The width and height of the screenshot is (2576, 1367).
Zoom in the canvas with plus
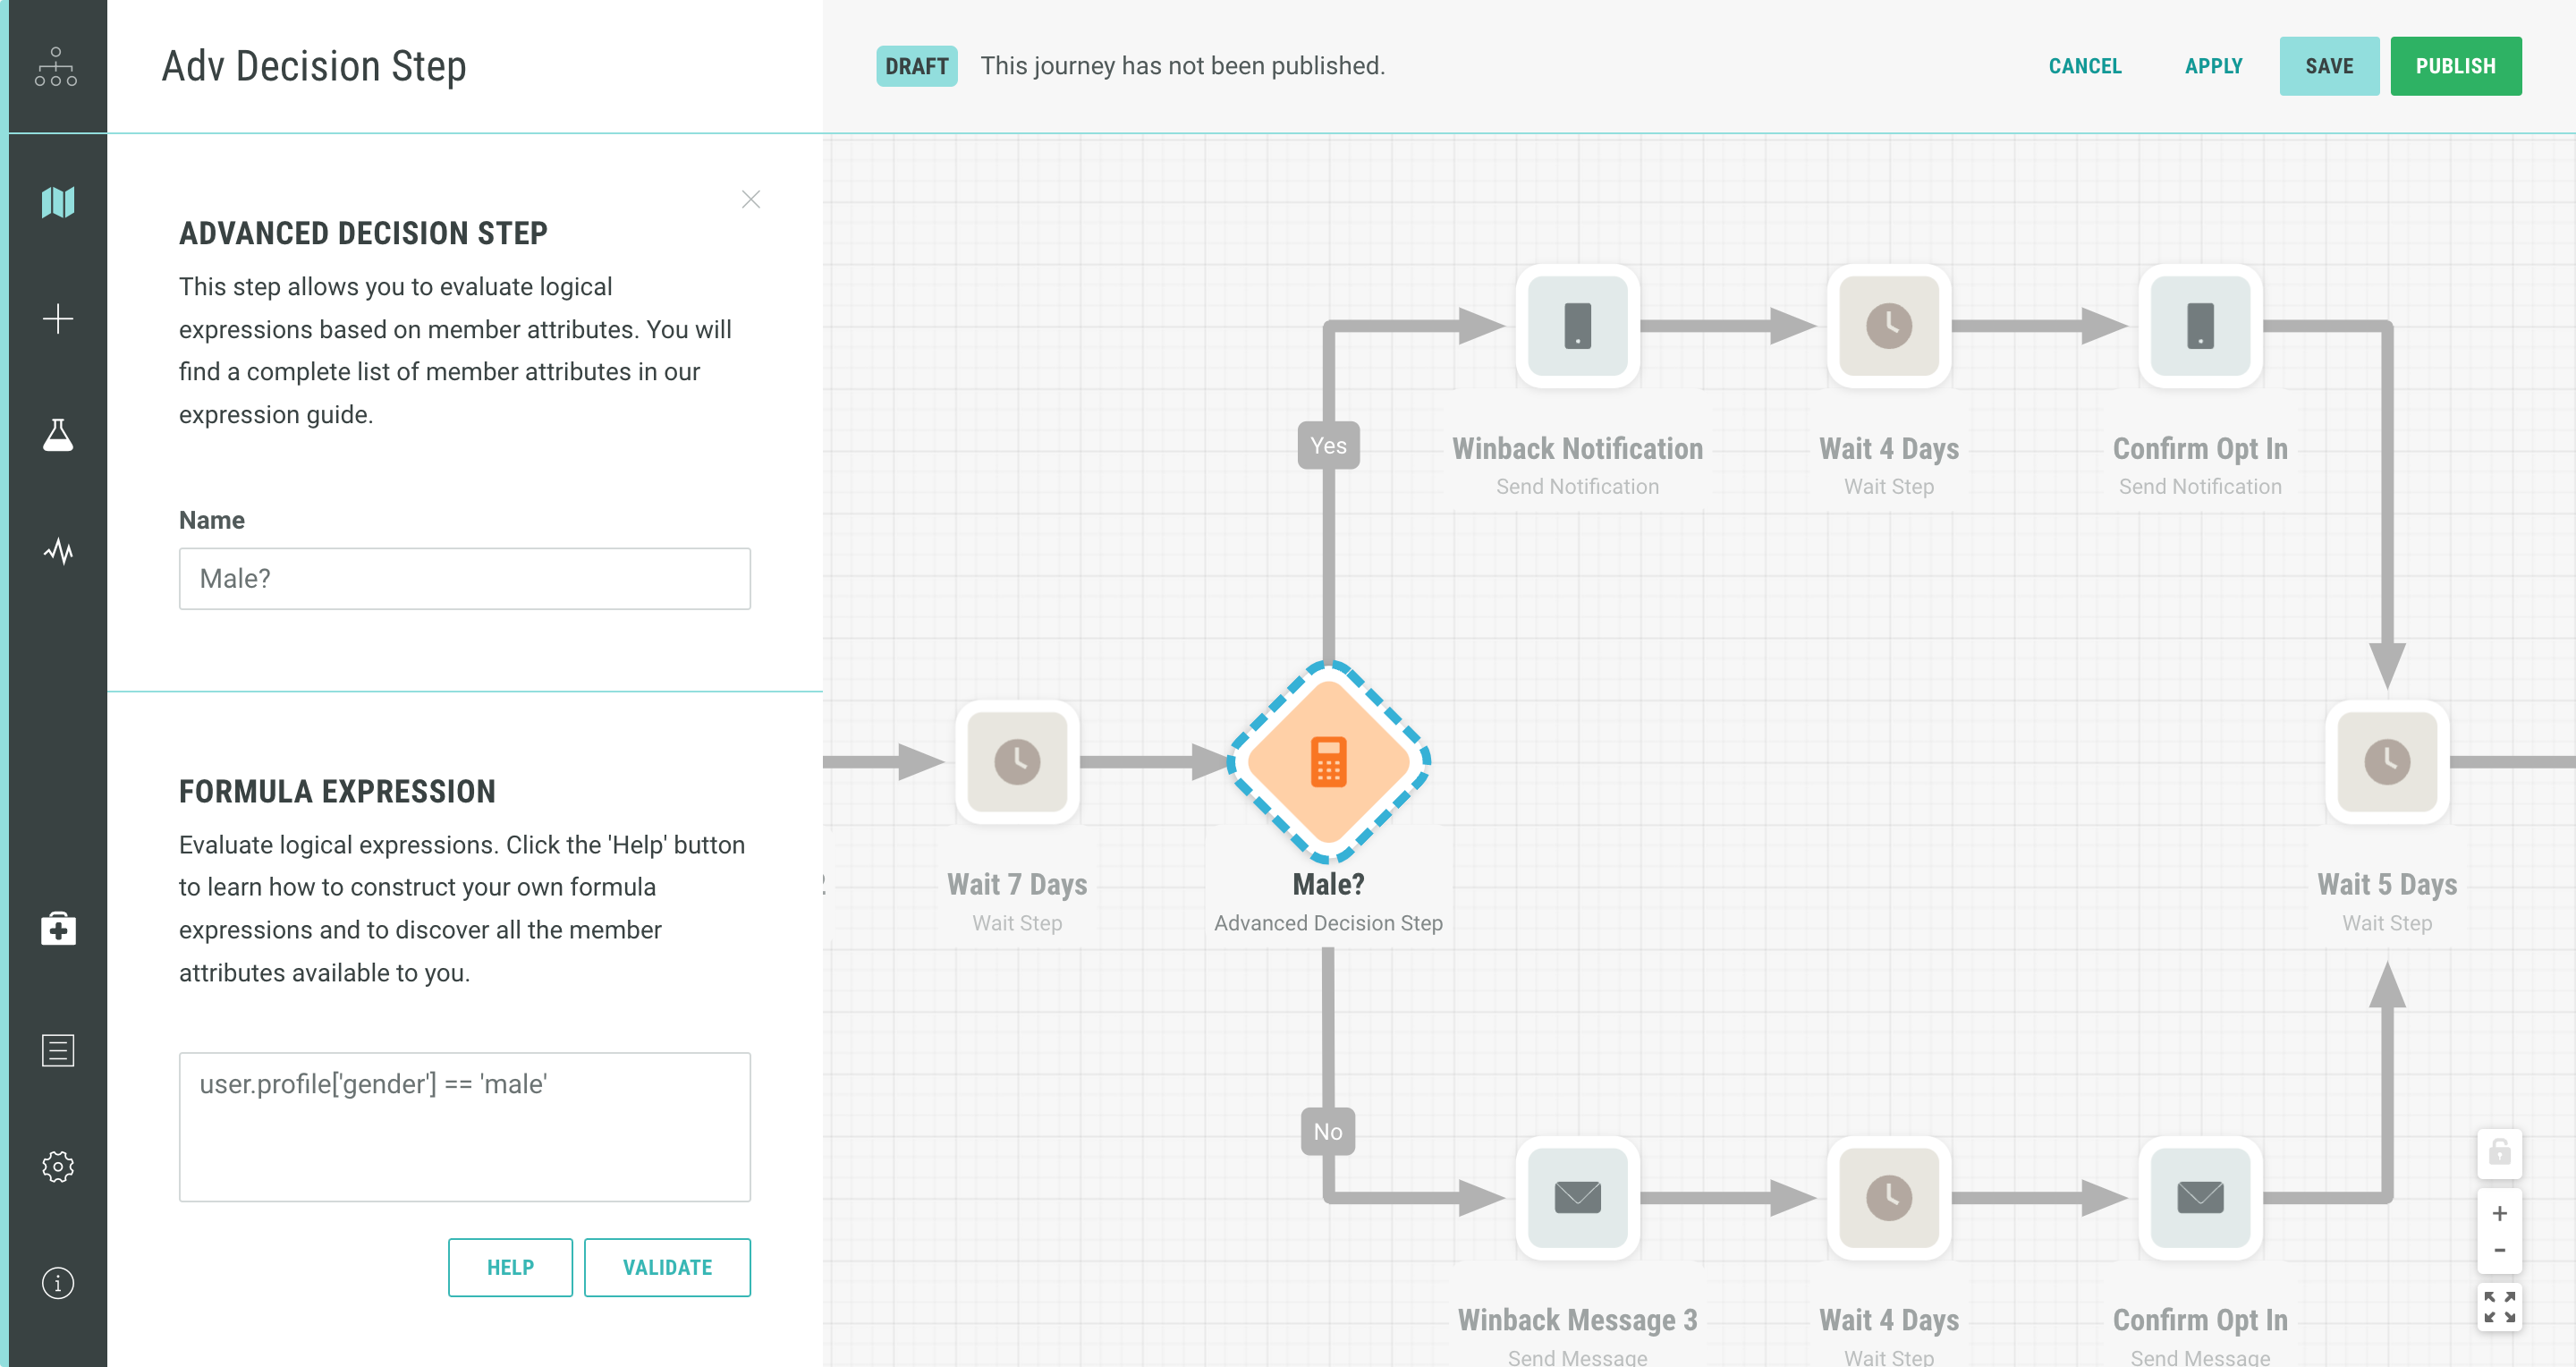[x=2499, y=1213]
